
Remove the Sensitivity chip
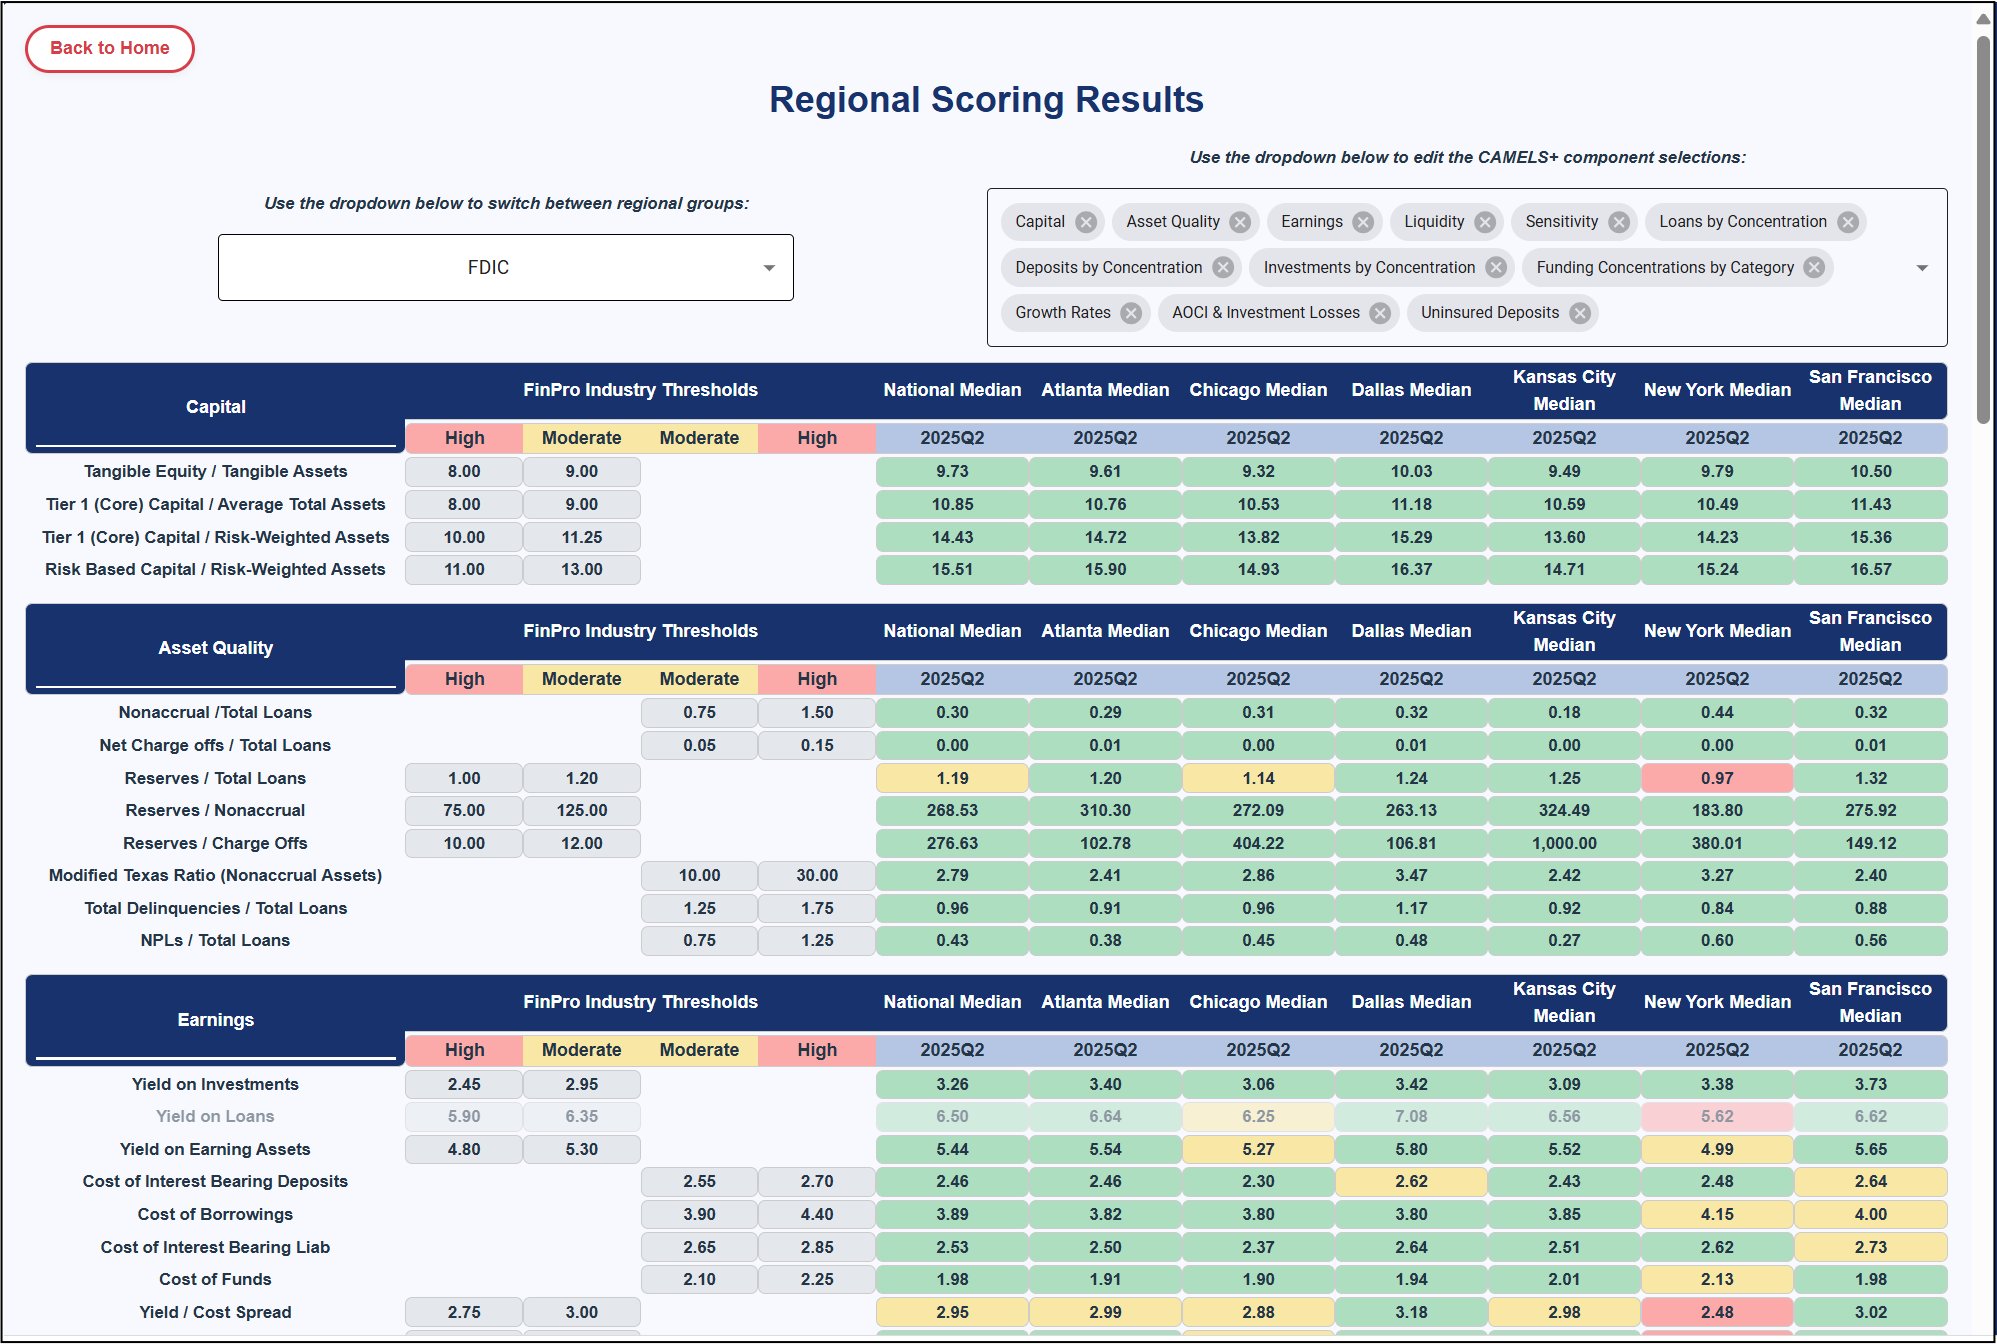1619,222
